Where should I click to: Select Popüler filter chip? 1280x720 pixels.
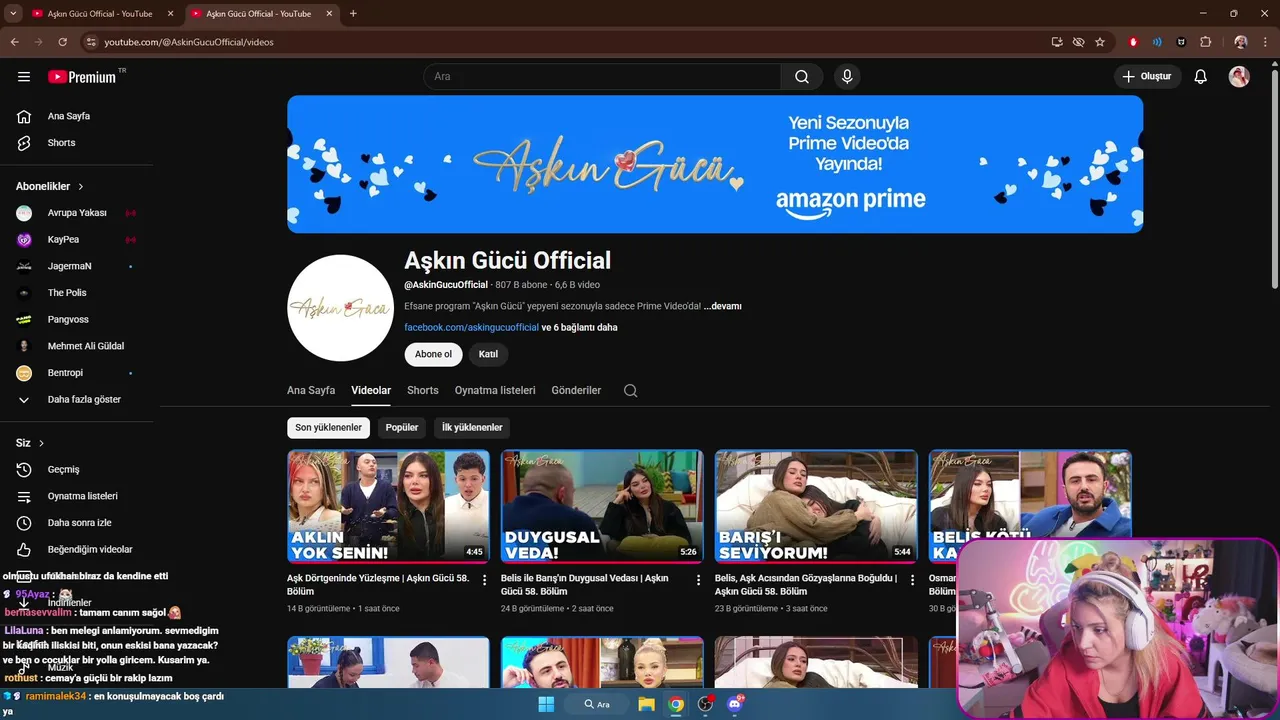point(402,428)
